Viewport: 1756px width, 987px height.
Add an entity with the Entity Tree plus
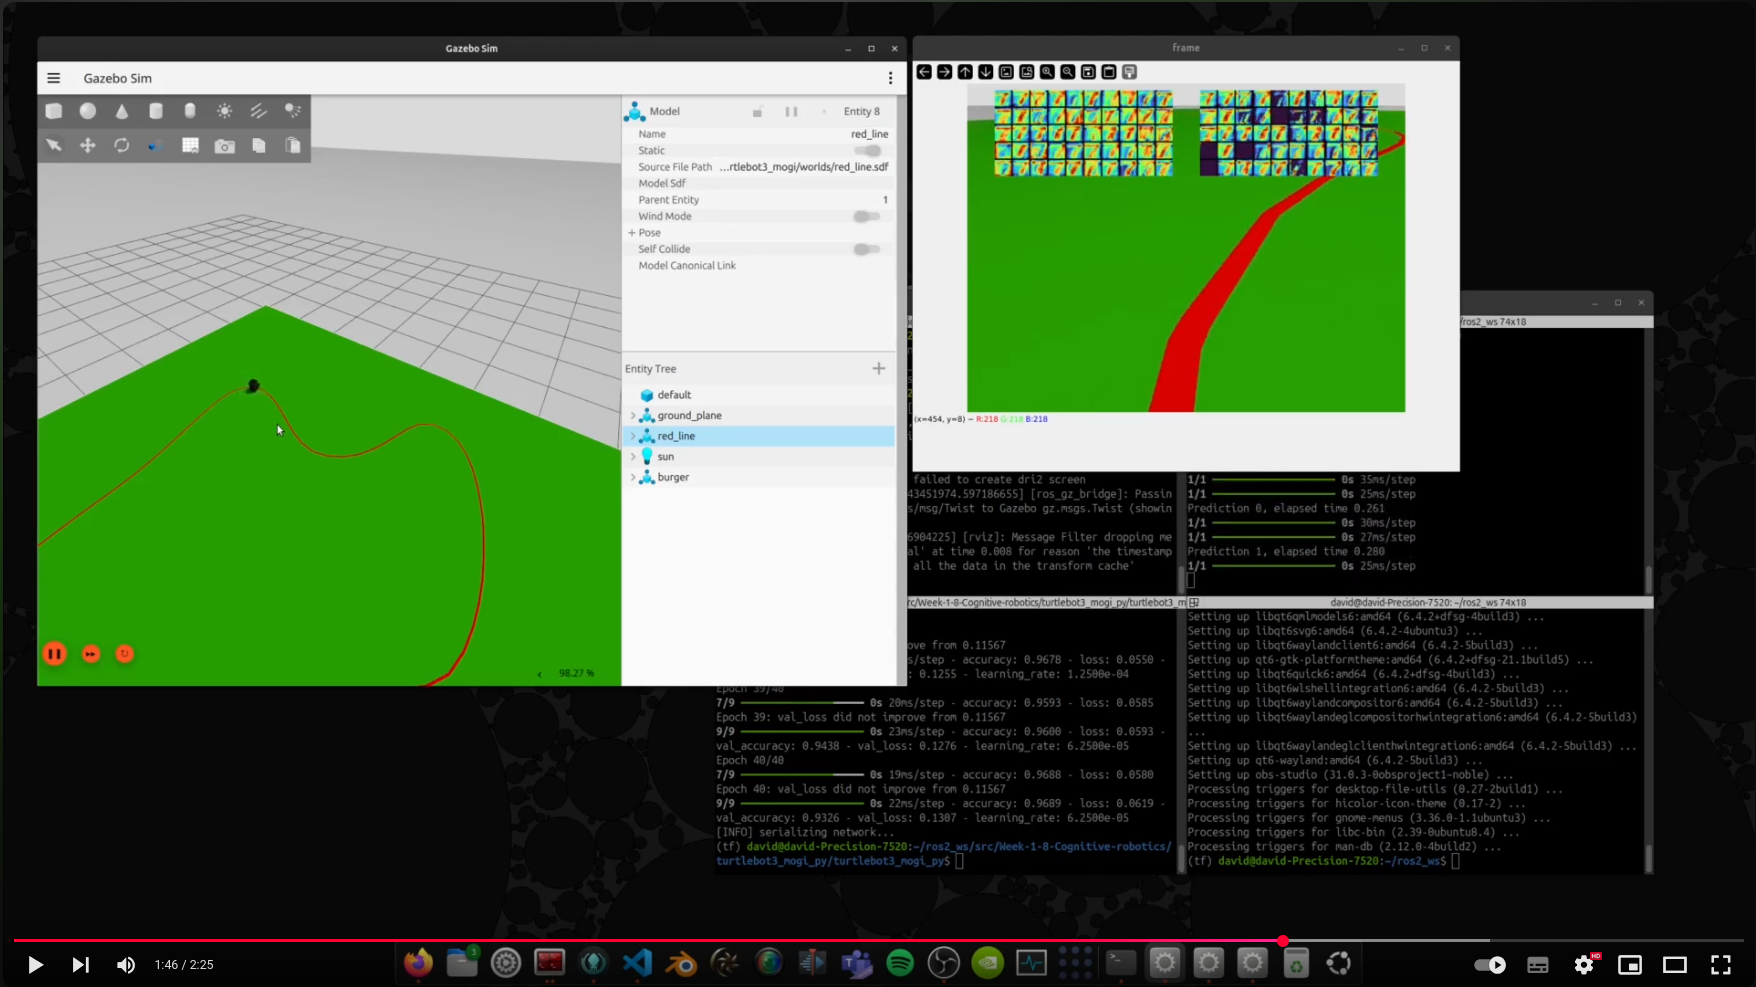click(x=879, y=369)
